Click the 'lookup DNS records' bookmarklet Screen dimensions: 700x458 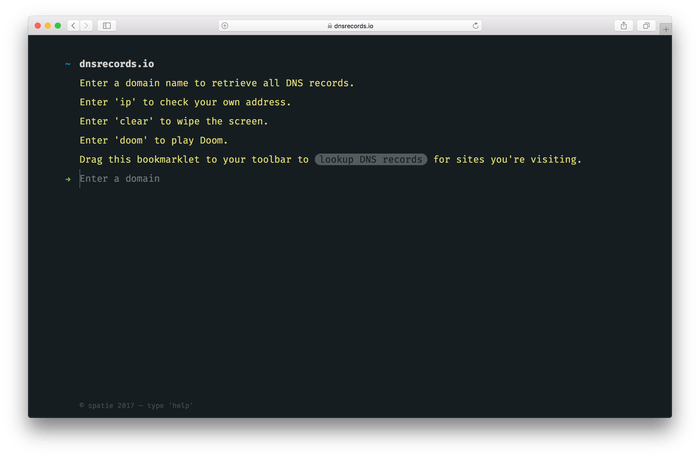pos(371,159)
